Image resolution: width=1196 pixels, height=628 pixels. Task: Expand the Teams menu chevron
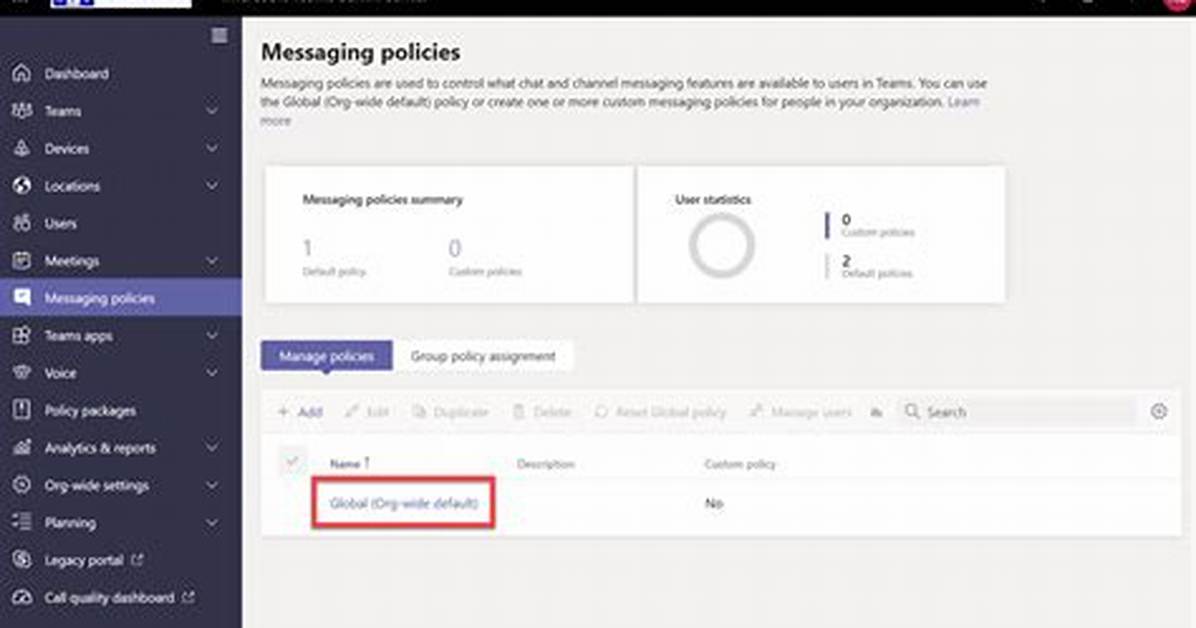coord(212,111)
